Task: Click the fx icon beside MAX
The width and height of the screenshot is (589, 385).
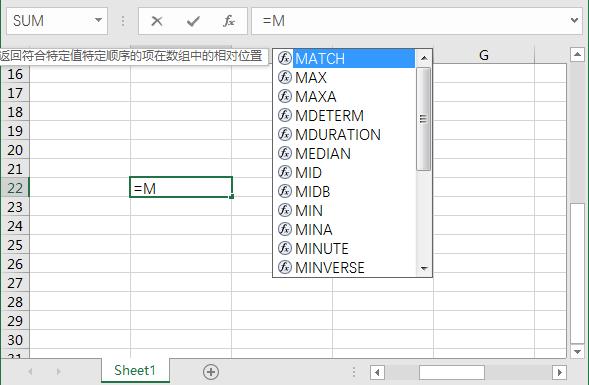Action: click(x=285, y=77)
